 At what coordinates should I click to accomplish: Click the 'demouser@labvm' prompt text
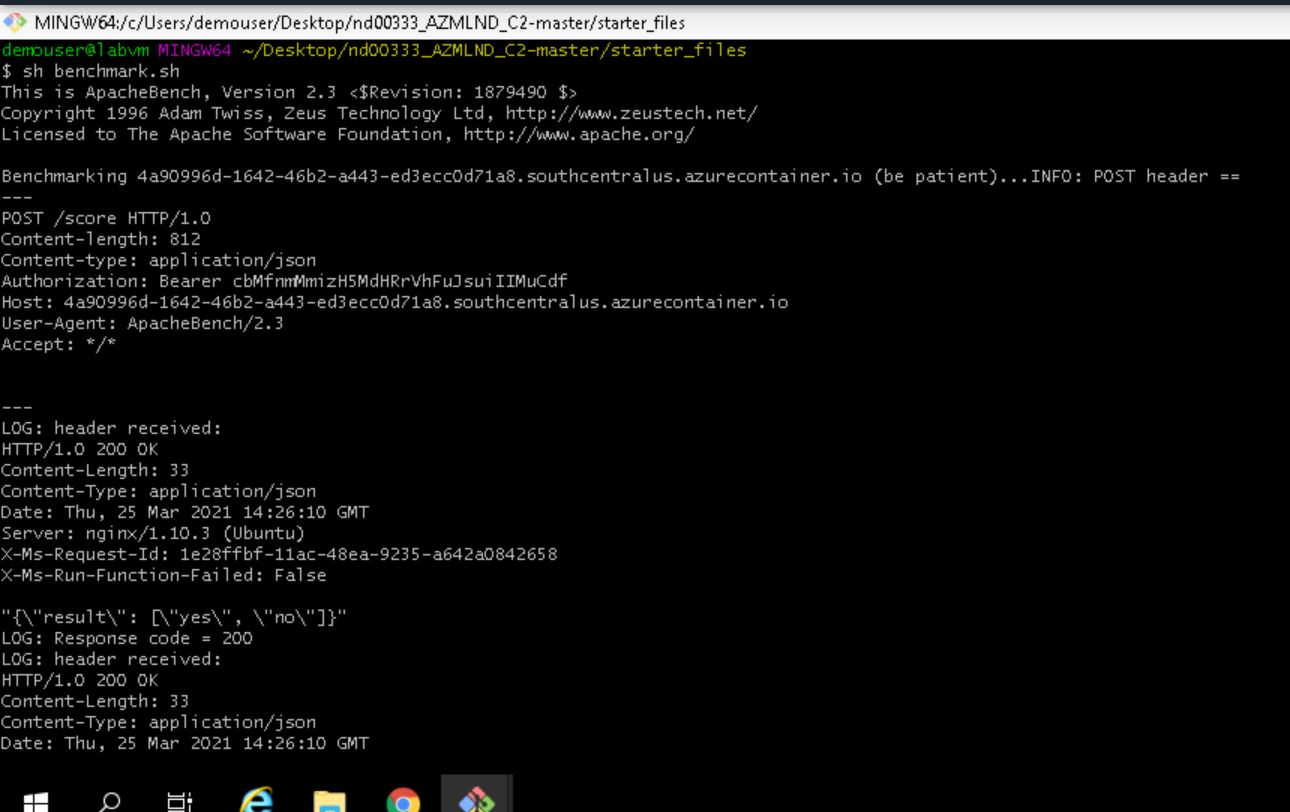(76, 50)
